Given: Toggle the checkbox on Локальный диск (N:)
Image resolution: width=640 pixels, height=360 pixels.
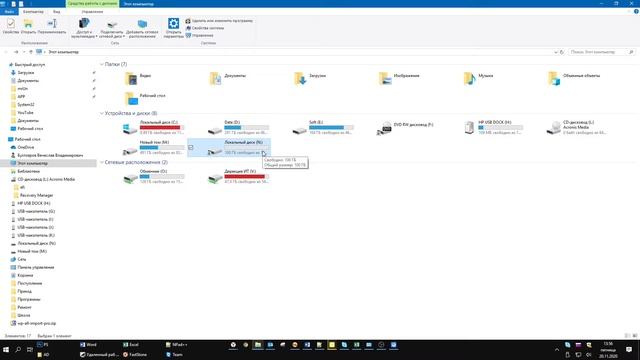Looking at the screenshot, I should pos(191,147).
